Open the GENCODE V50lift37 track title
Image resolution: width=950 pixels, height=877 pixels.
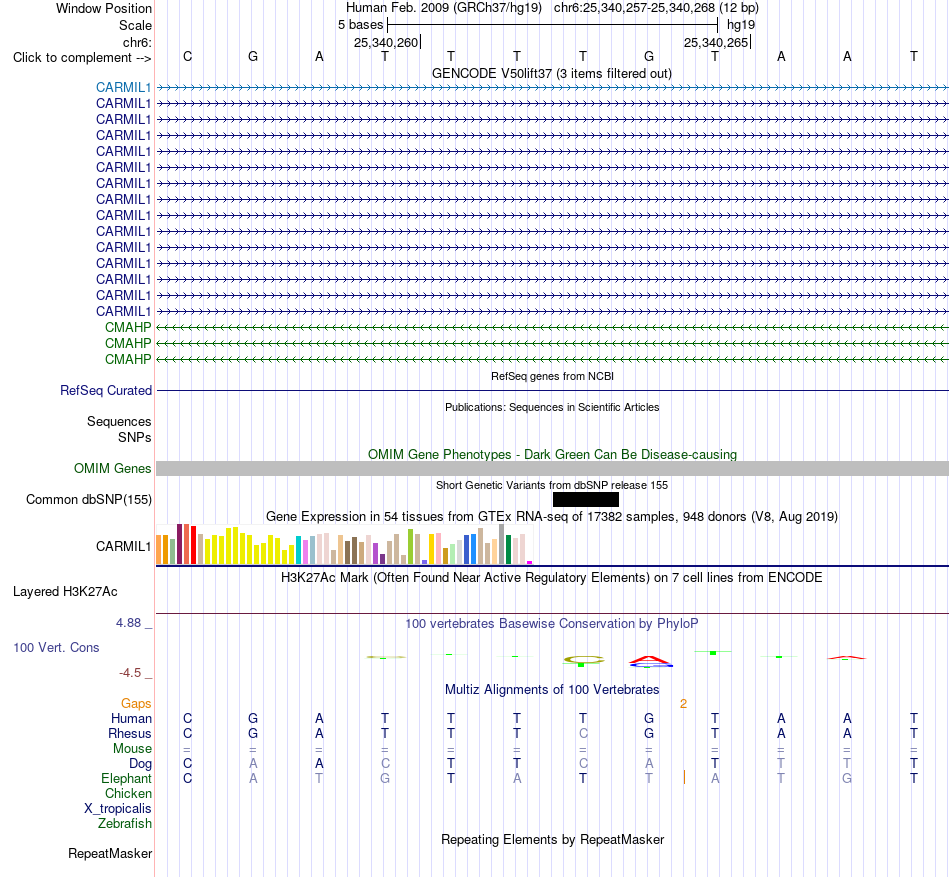point(551,73)
